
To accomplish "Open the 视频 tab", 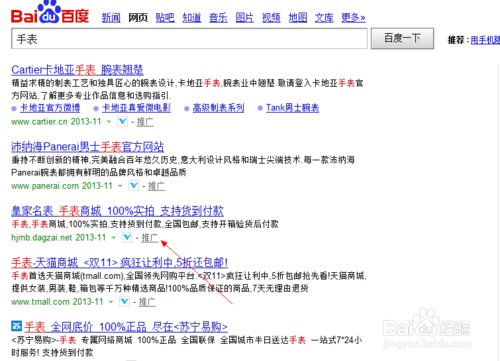I will pos(271,17).
